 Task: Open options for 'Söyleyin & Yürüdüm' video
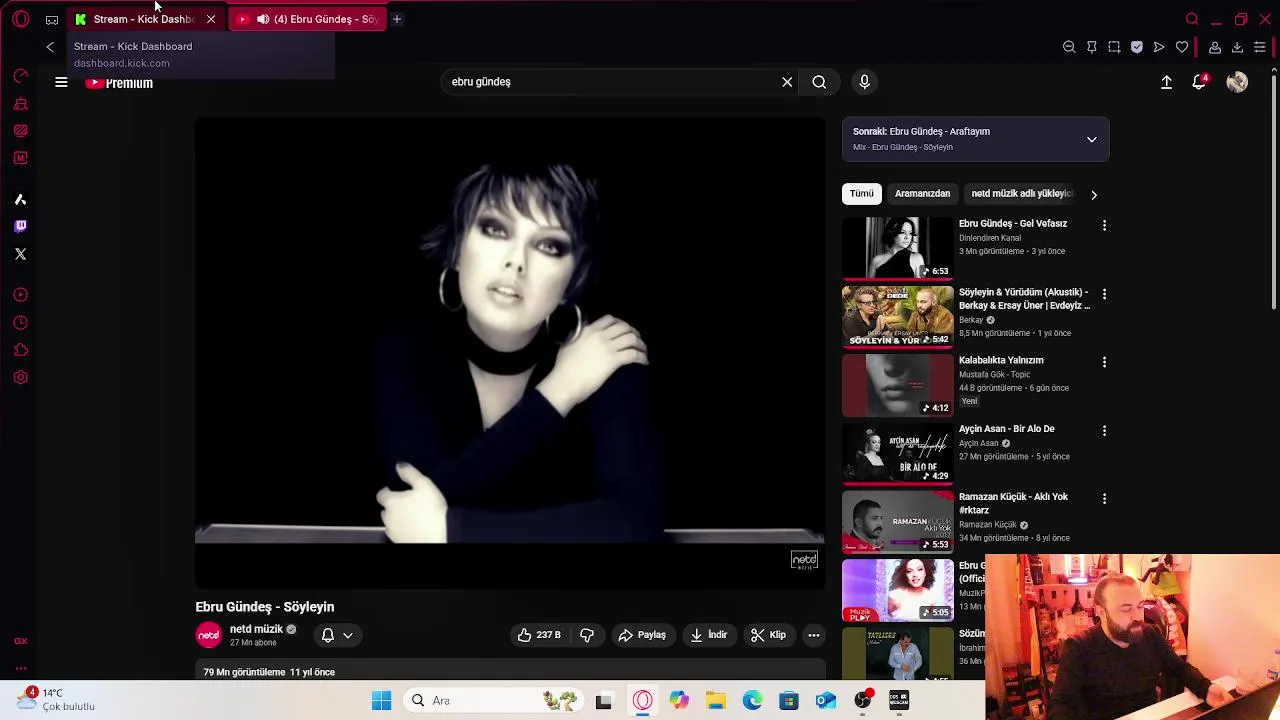[x=1104, y=295]
